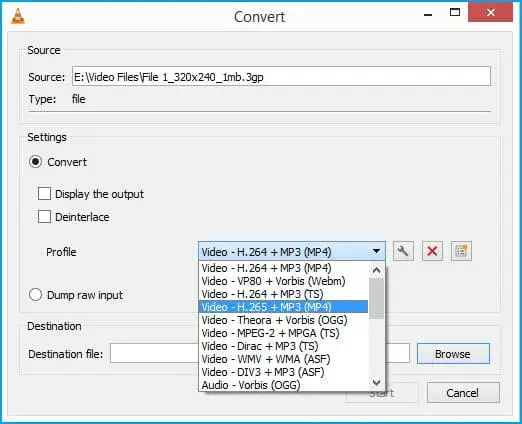
Task: Enable Display the output checkbox
Action: click(x=44, y=194)
